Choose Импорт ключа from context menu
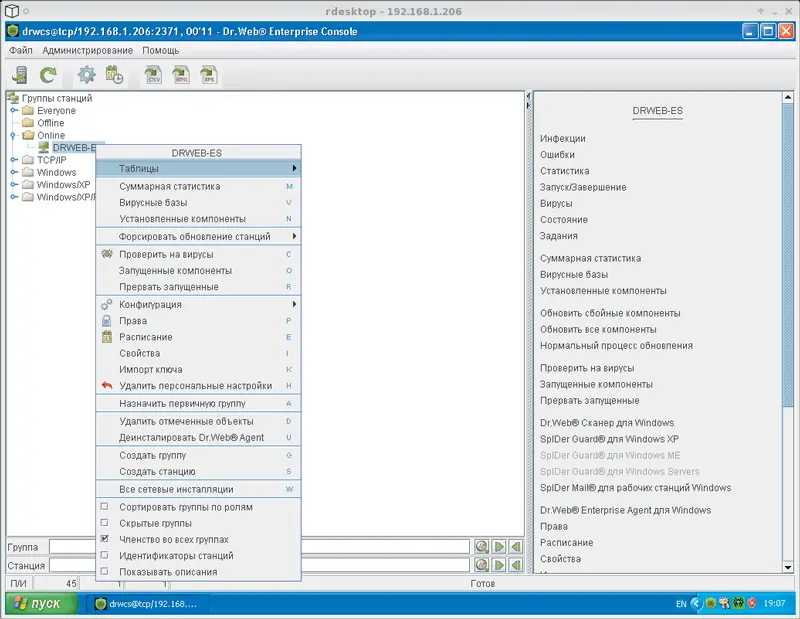The image size is (800, 619). pyautogui.click(x=198, y=369)
